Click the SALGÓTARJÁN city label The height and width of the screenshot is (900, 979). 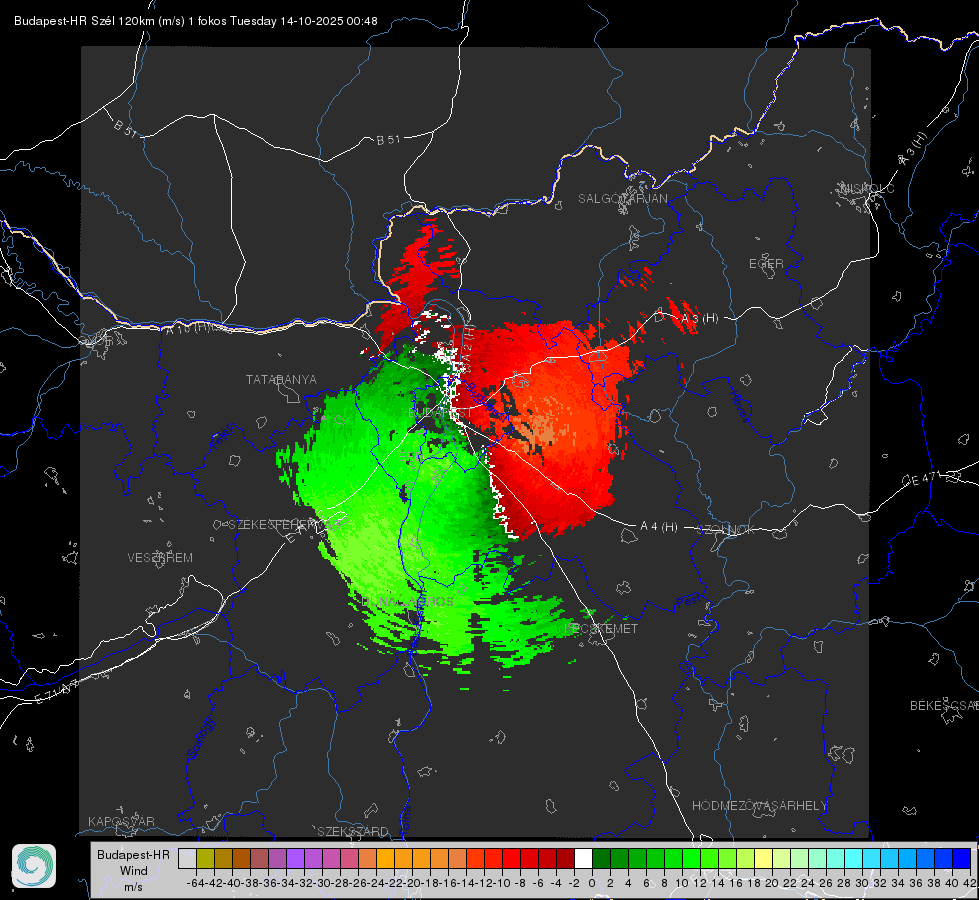click(x=622, y=199)
